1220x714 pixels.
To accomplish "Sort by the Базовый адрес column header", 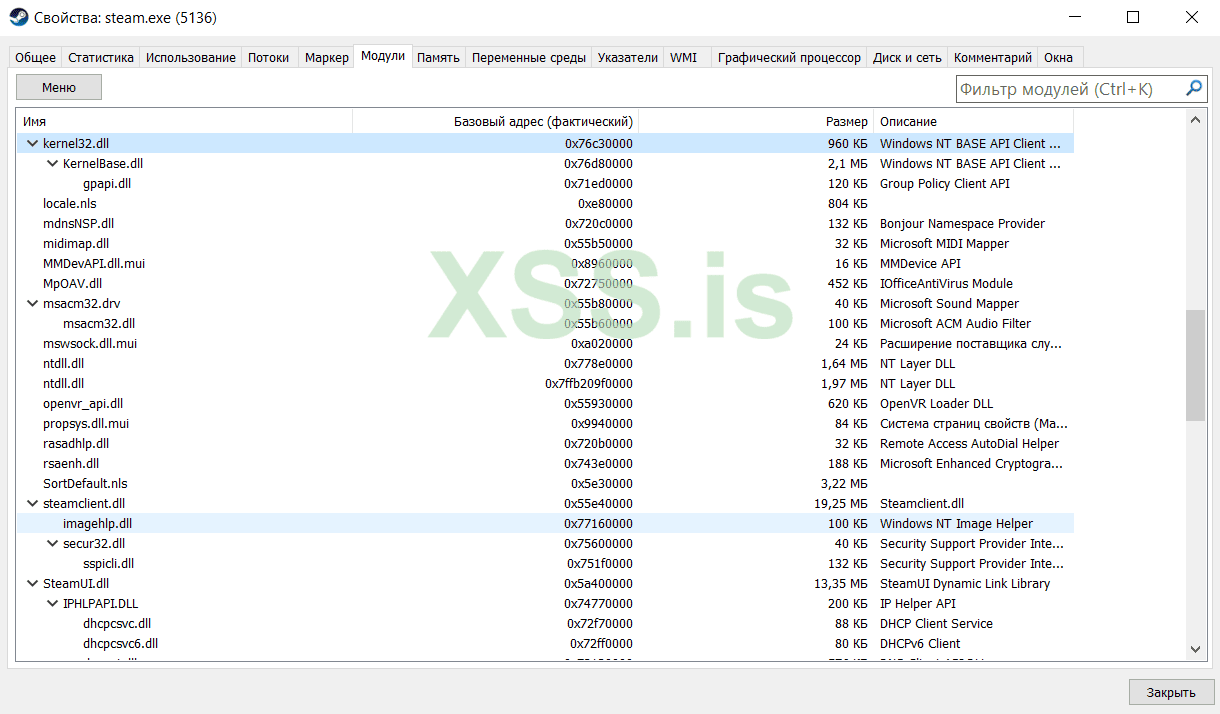I will (x=496, y=121).
